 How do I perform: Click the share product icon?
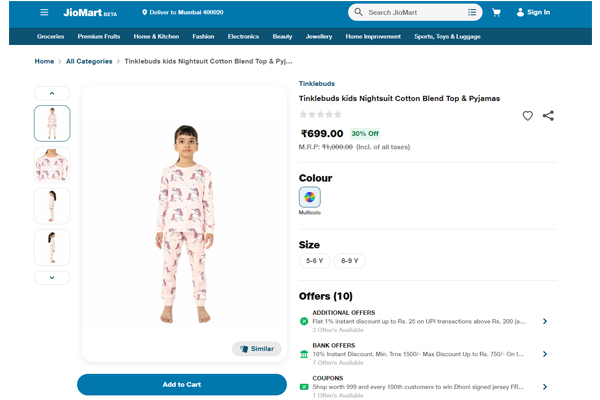[x=548, y=116]
